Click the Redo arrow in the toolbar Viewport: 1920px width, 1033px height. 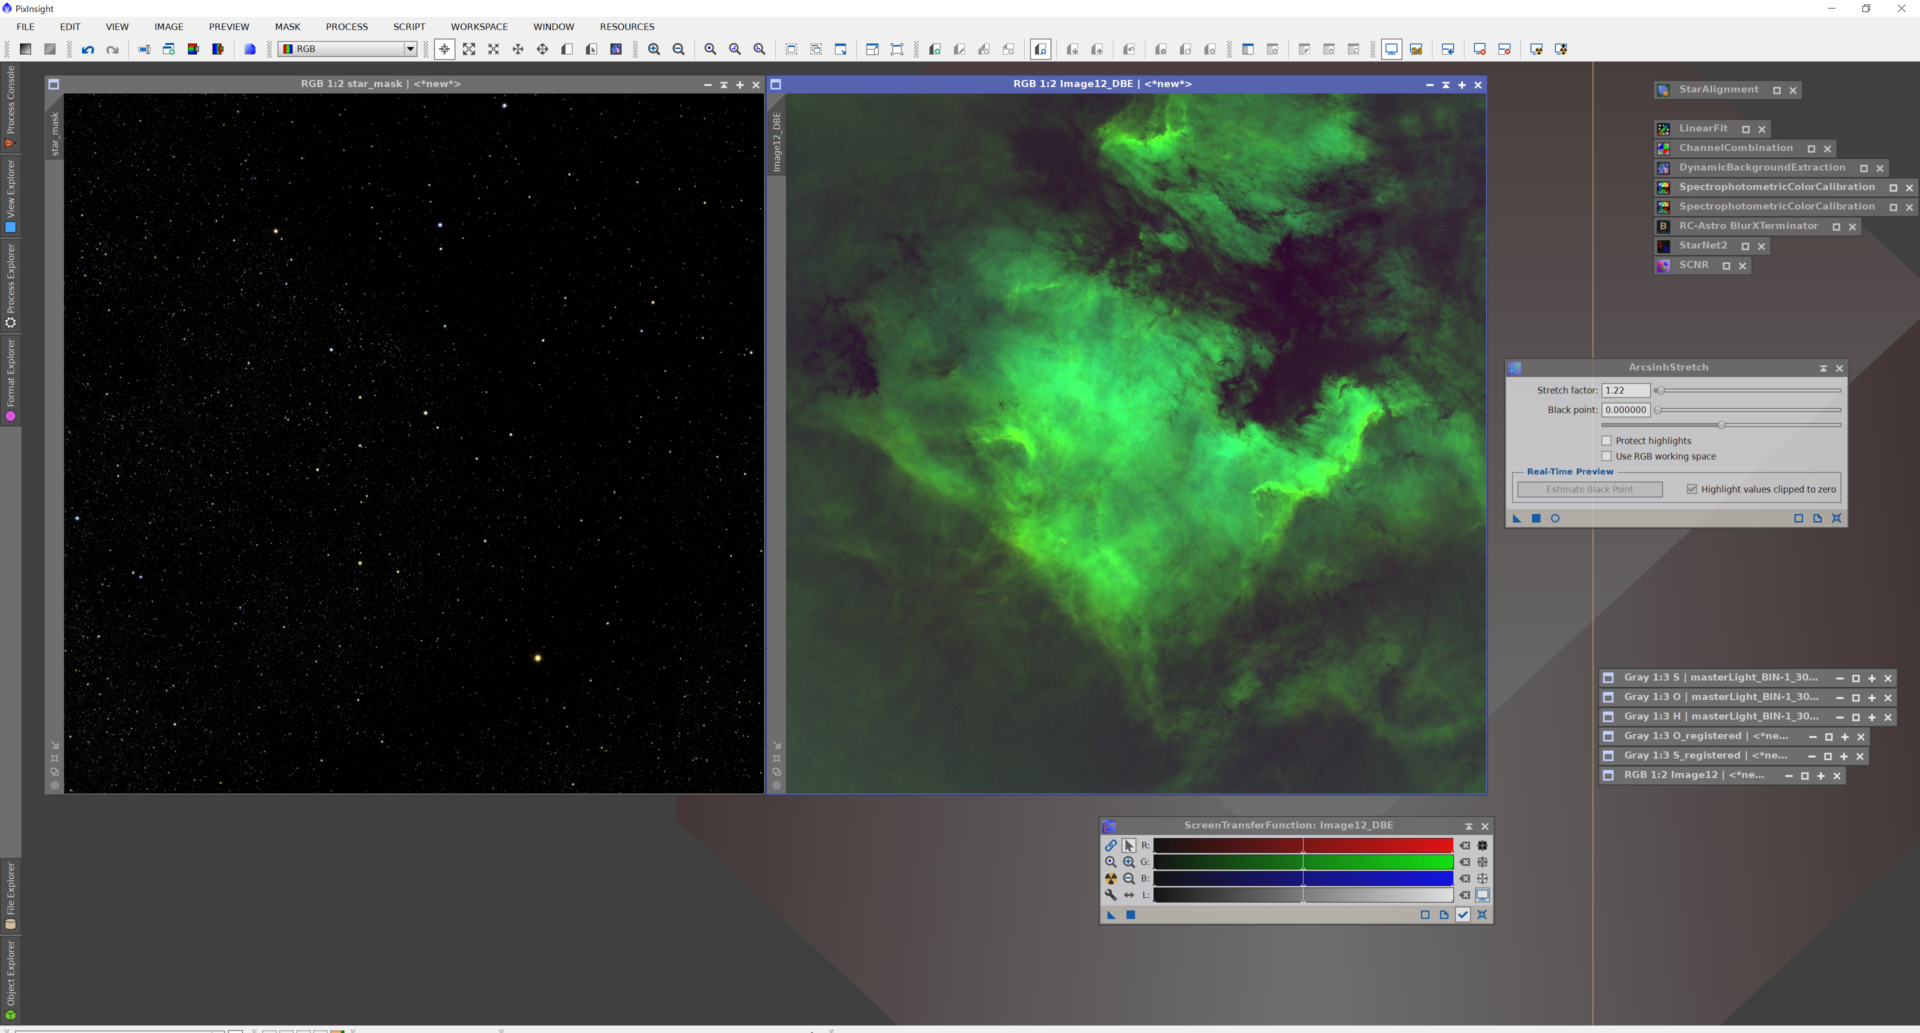(113, 49)
